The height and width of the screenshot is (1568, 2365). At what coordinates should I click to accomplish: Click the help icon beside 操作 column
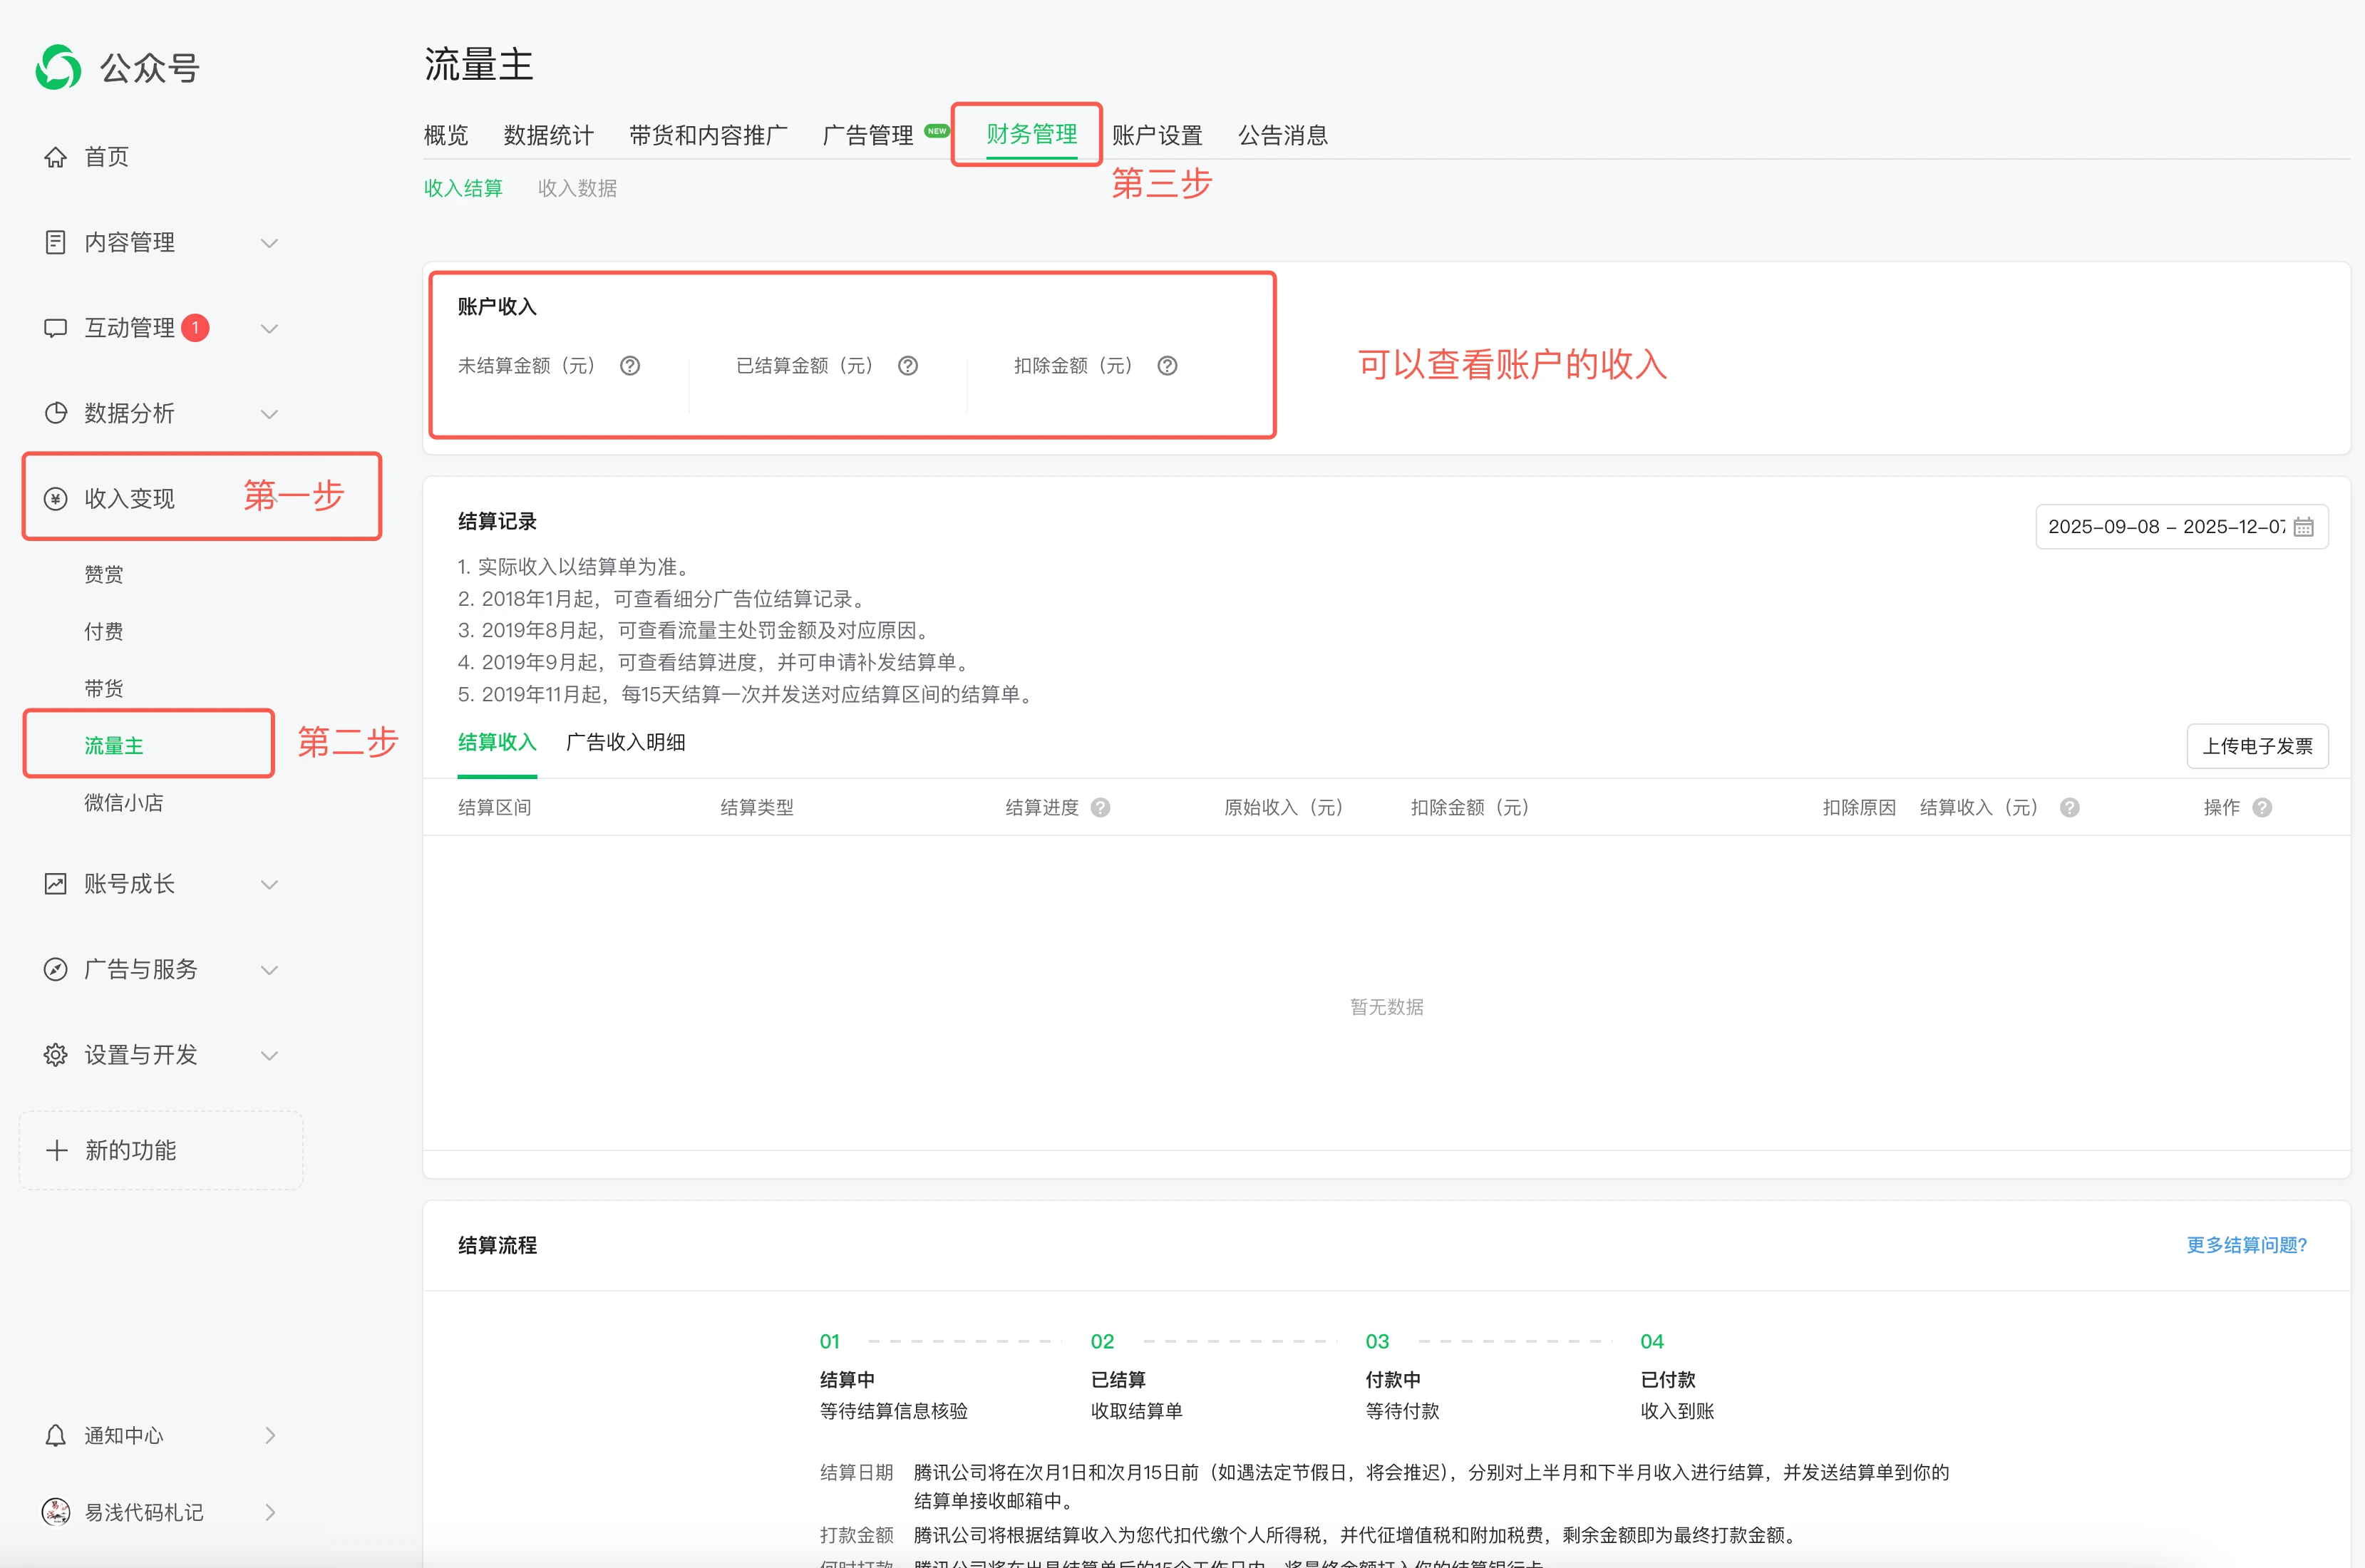tap(2263, 808)
